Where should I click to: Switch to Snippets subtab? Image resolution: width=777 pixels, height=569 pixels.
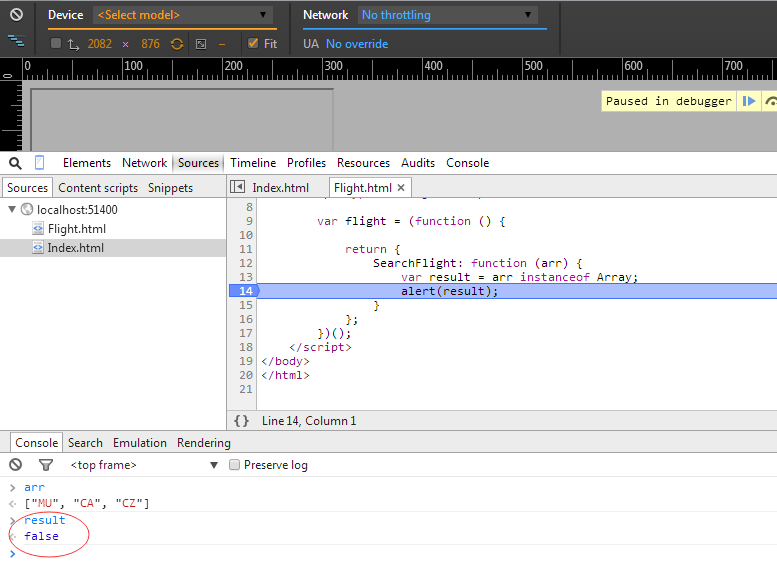coord(170,188)
